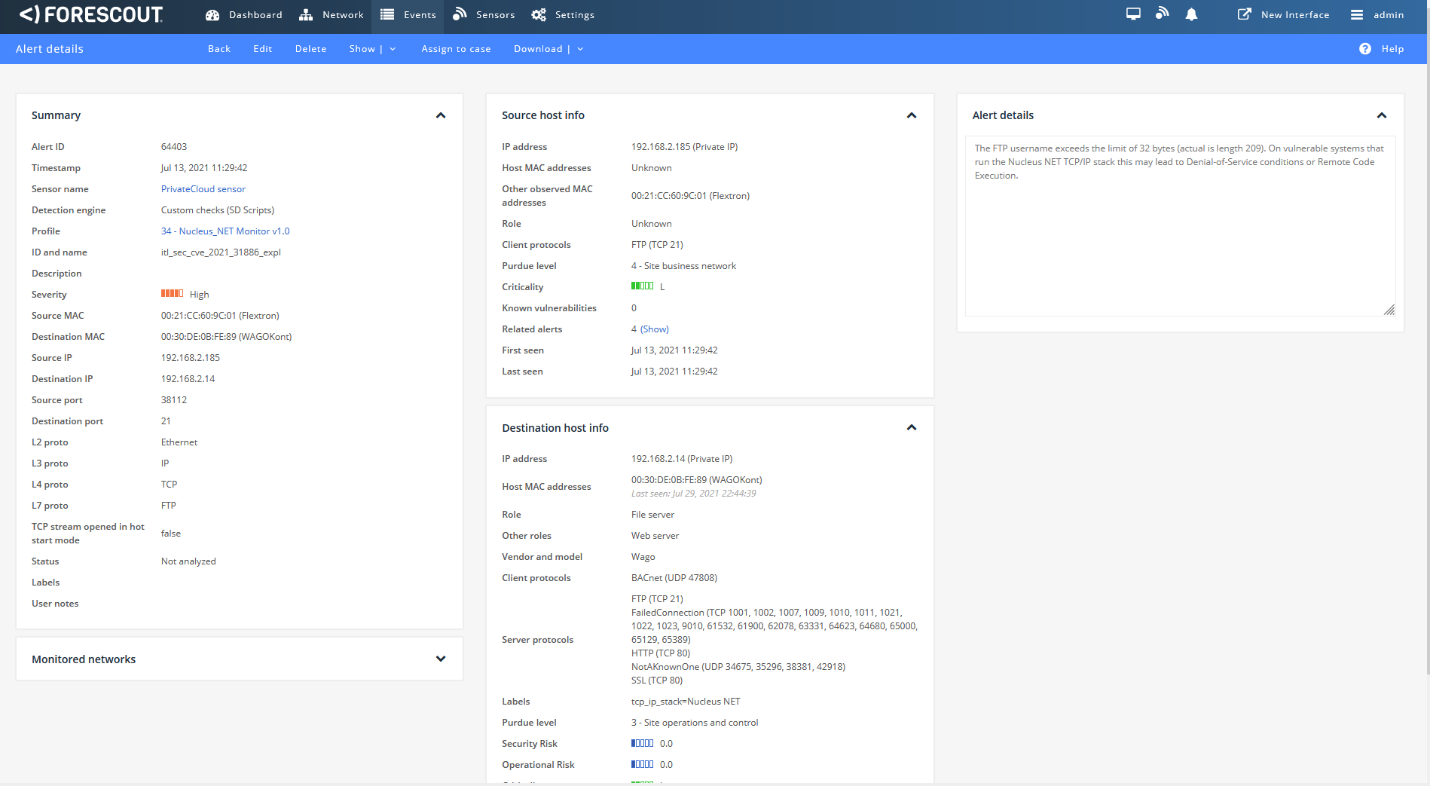
Task: Click the Help question mark icon
Action: [1365, 49]
